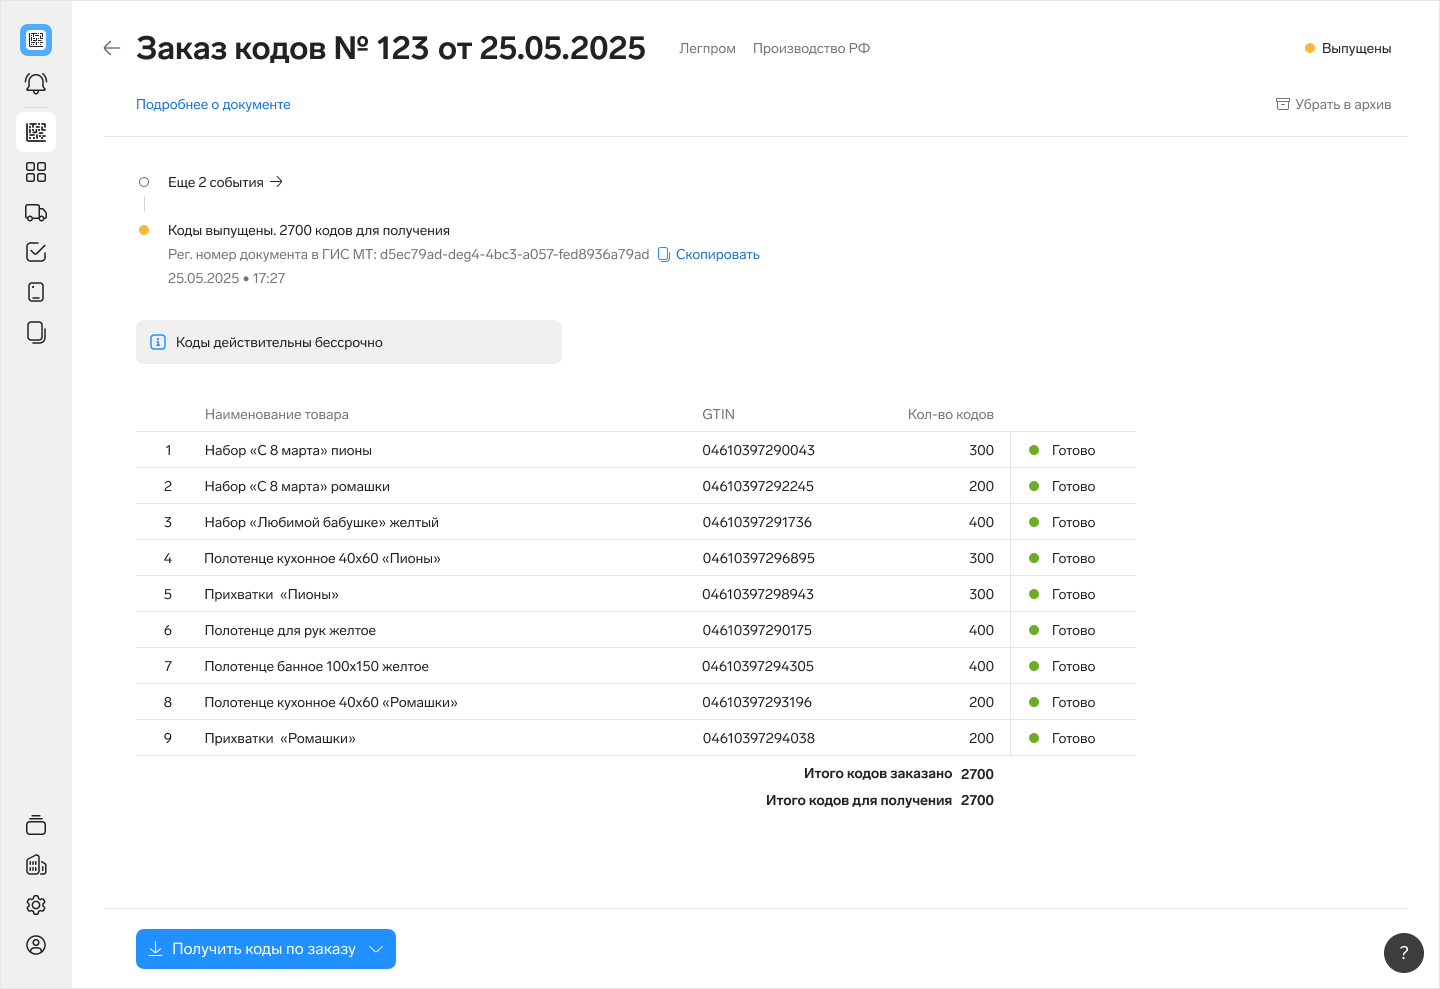Image resolution: width=1440 pixels, height=989 pixels.
Task: Open 'Подробнее о документе' link
Action: tap(213, 104)
